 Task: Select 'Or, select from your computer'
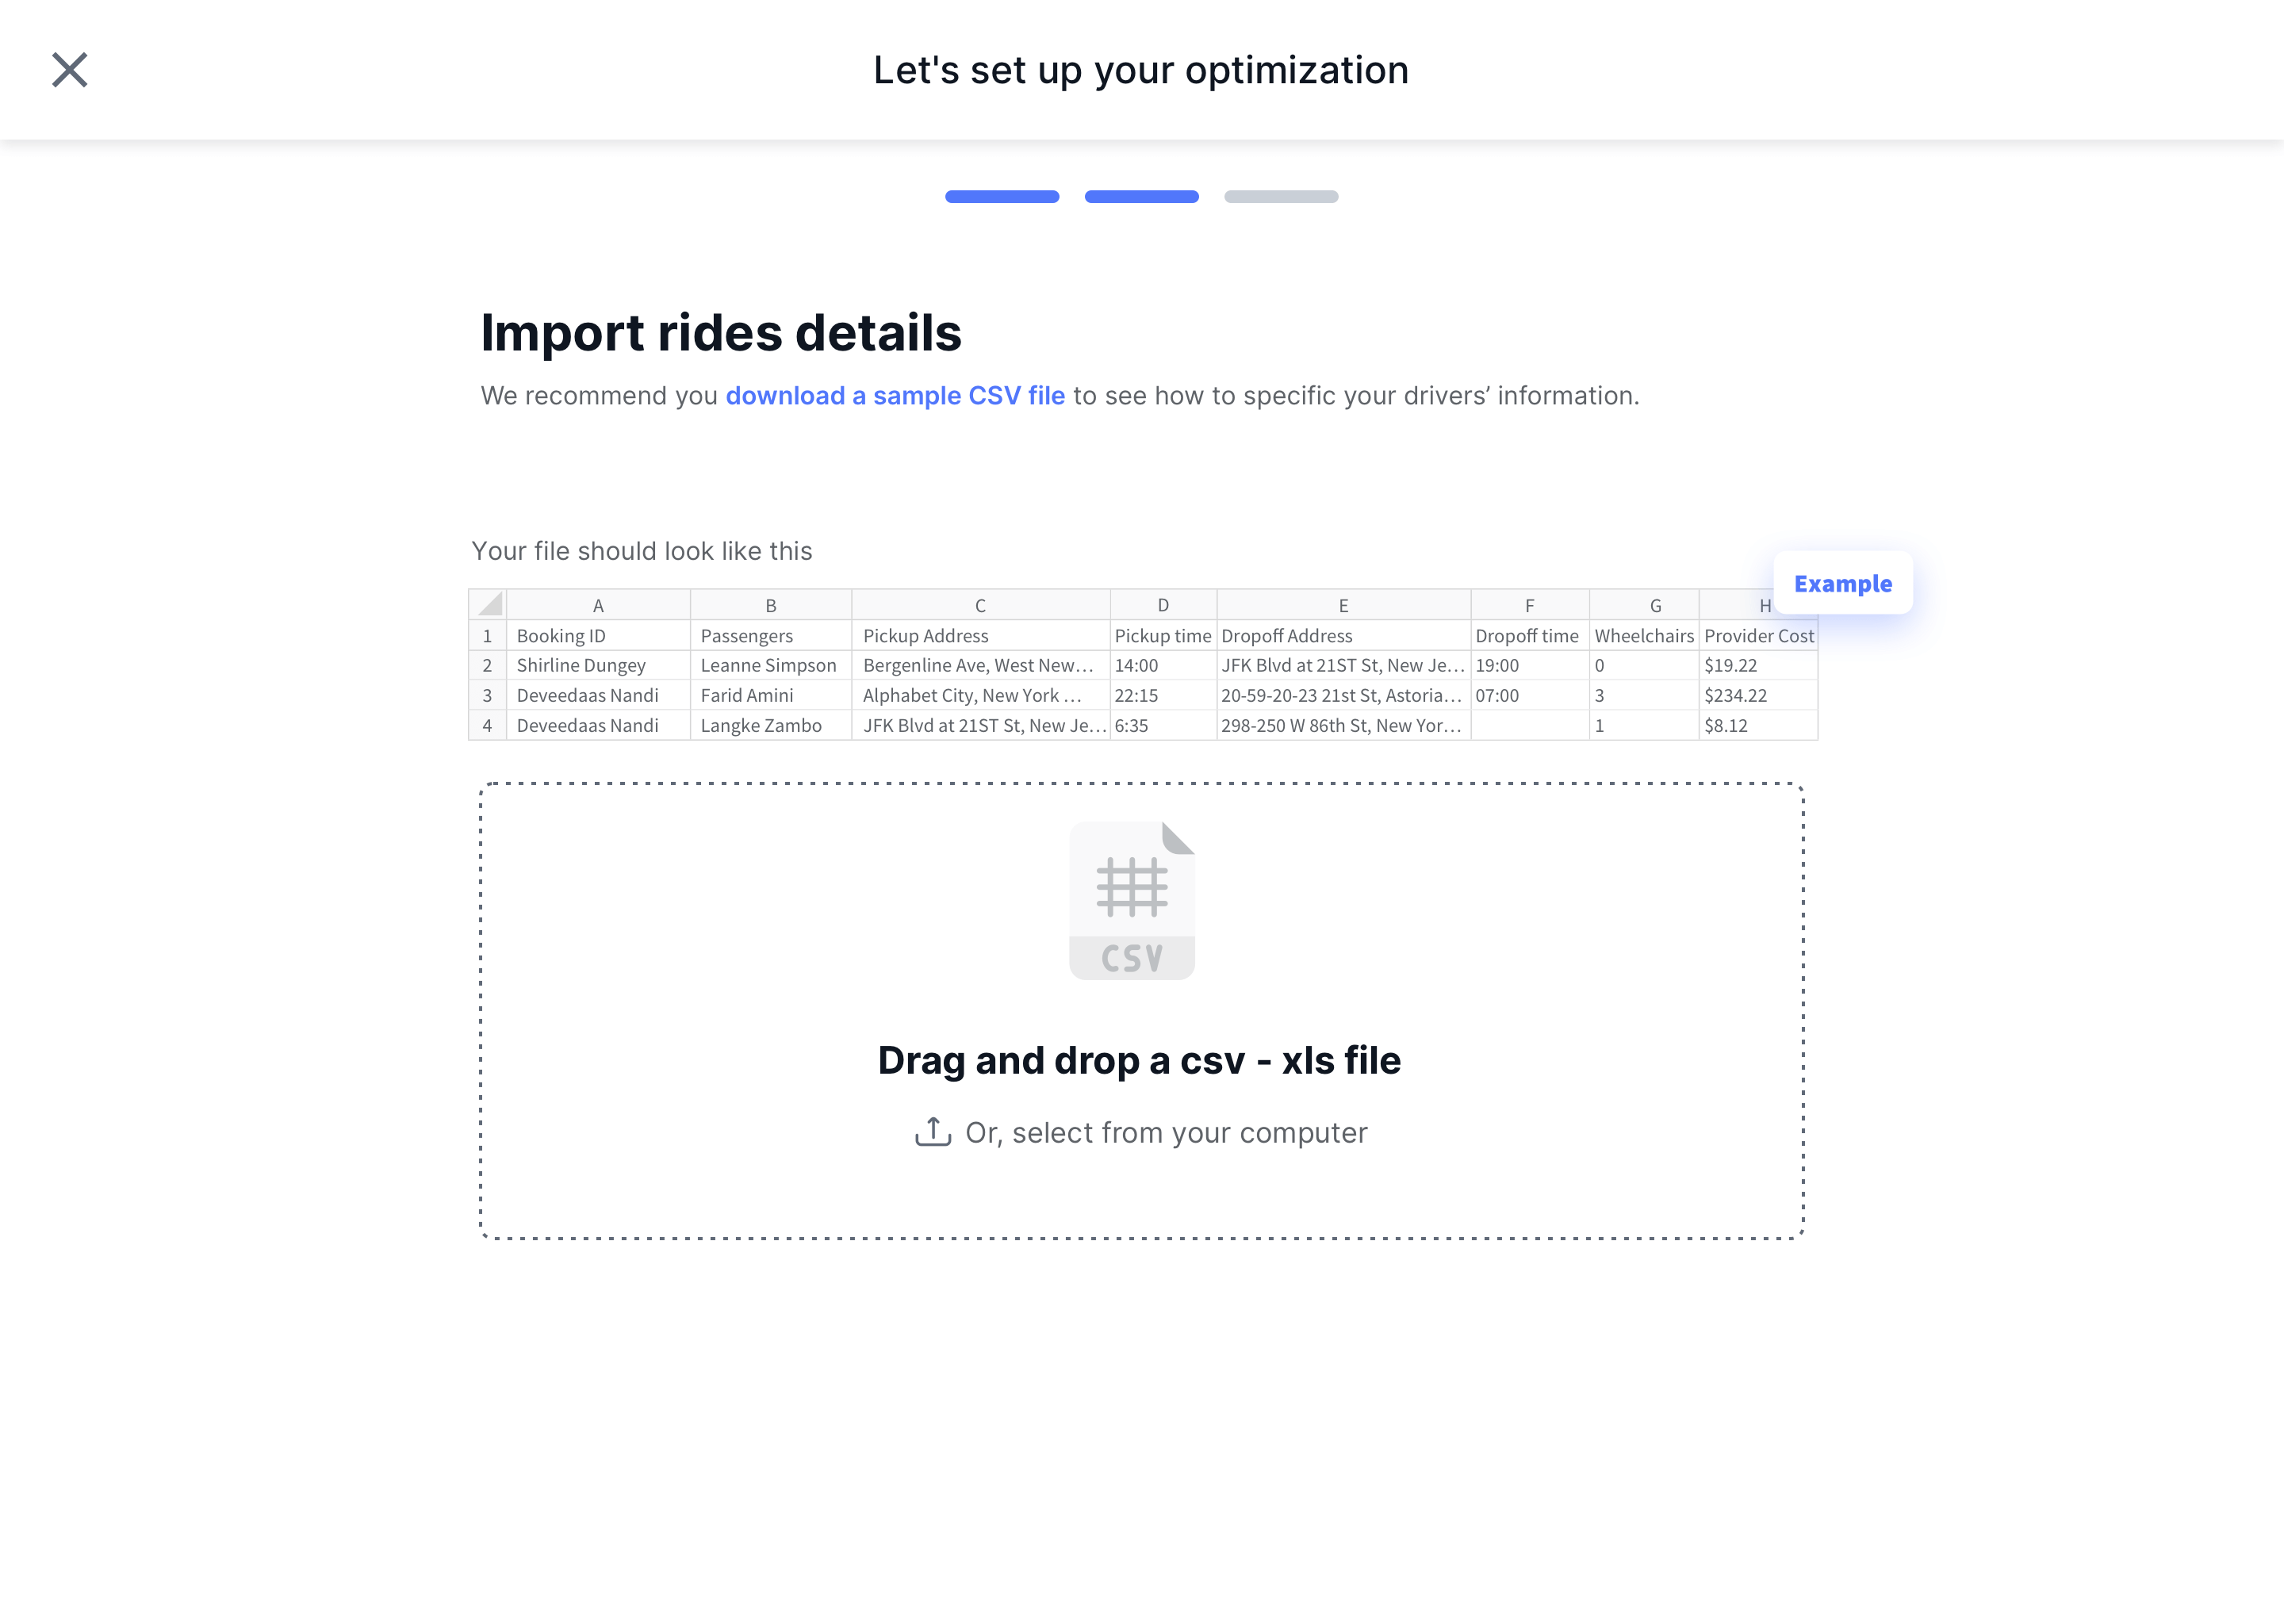pyautogui.click(x=1166, y=1133)
